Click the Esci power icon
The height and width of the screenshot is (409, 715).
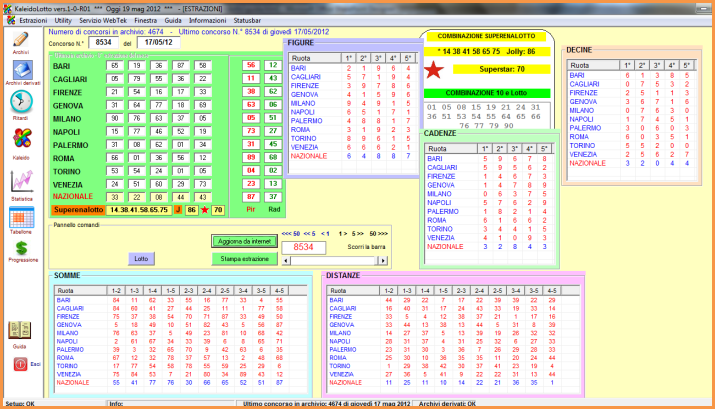point(20,364)
